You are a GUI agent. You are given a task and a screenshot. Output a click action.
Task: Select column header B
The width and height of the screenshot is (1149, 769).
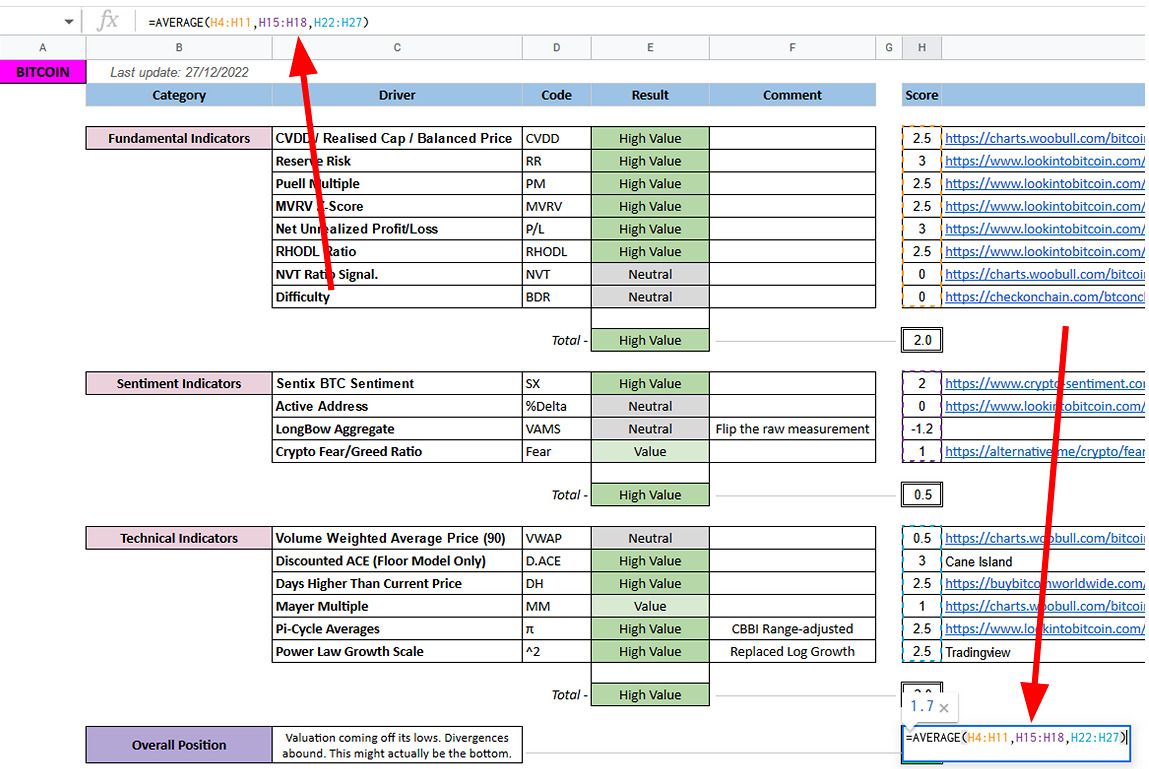(178, 47)
